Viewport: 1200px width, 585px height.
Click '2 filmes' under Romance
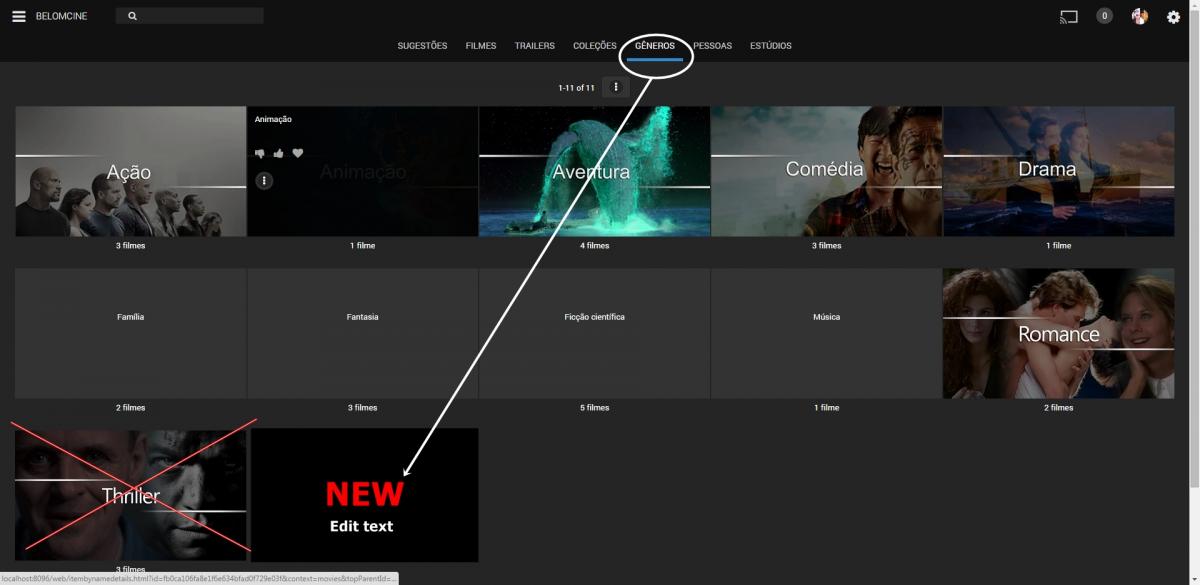coord(1059,408)
